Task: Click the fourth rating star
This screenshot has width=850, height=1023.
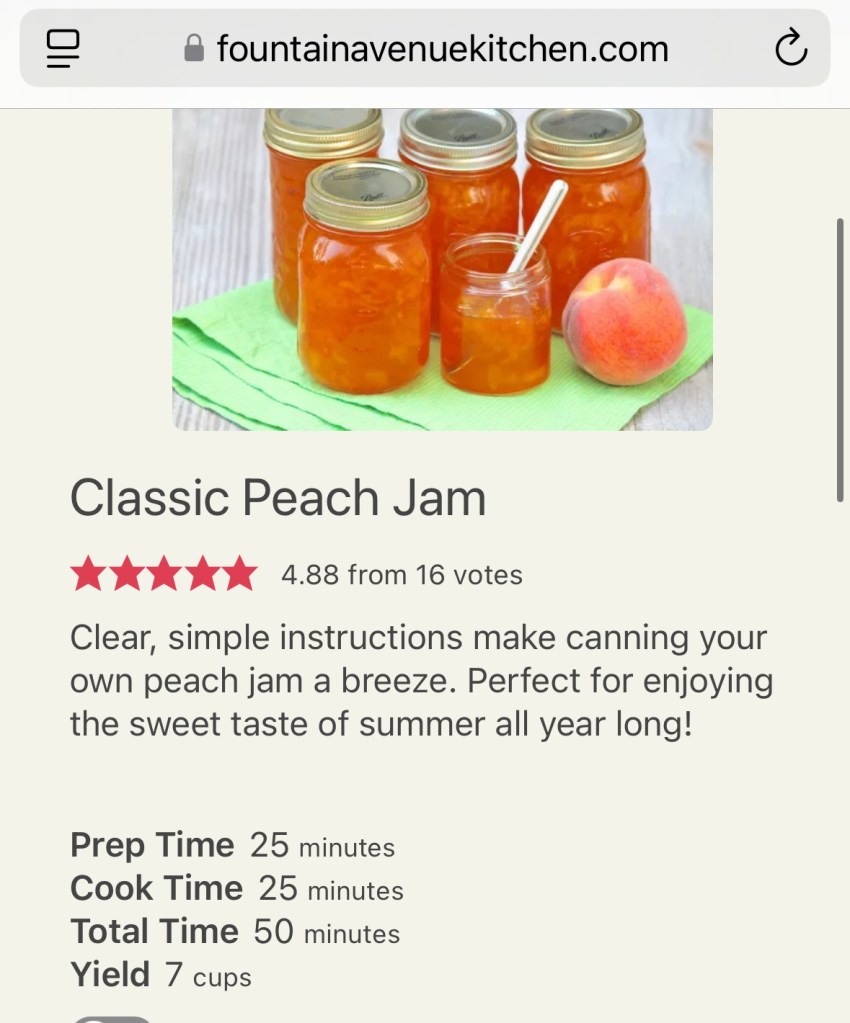Action: (202, 575)
